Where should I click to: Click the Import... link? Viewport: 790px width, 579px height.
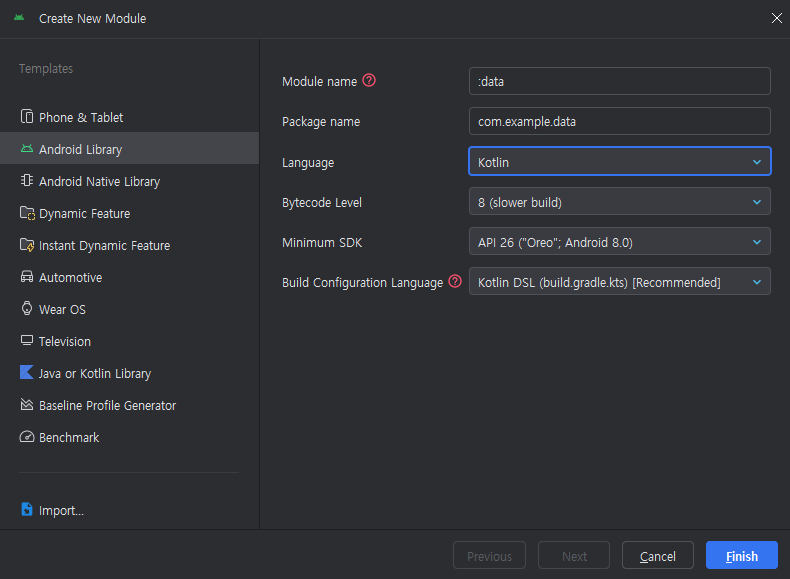click(61, 510)
